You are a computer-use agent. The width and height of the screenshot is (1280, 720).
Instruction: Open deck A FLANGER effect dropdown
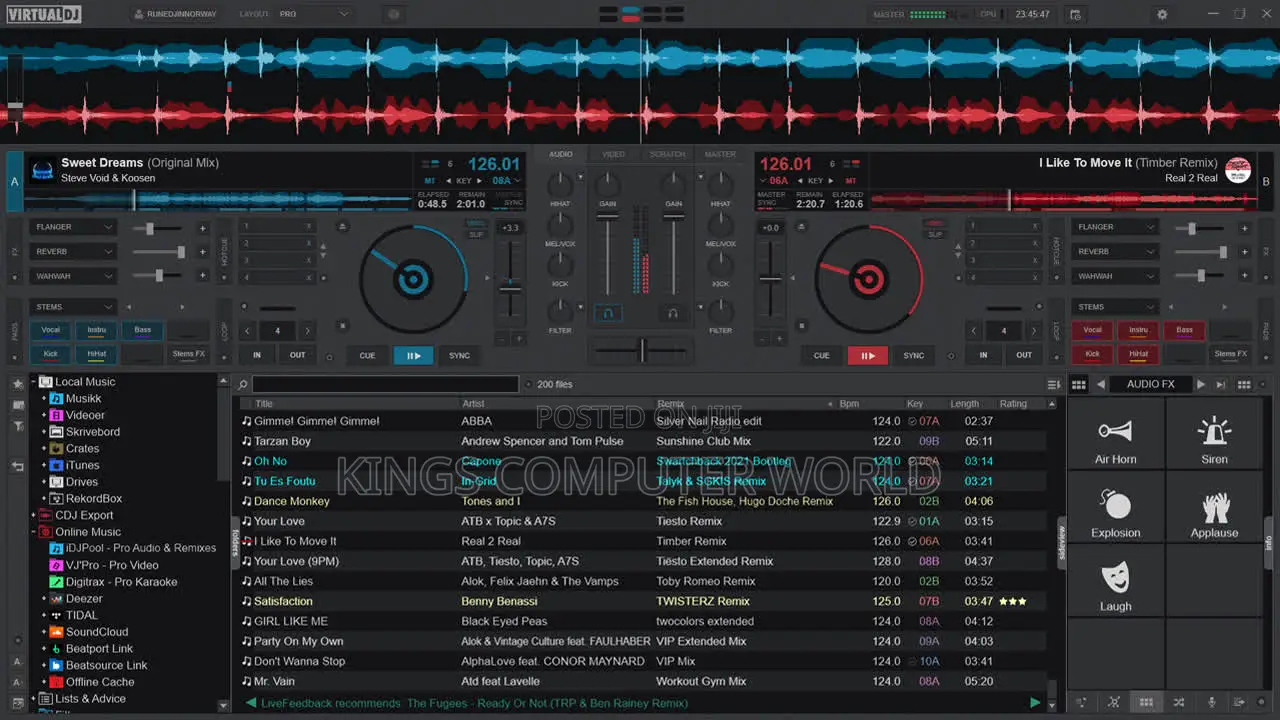(74, 227)
